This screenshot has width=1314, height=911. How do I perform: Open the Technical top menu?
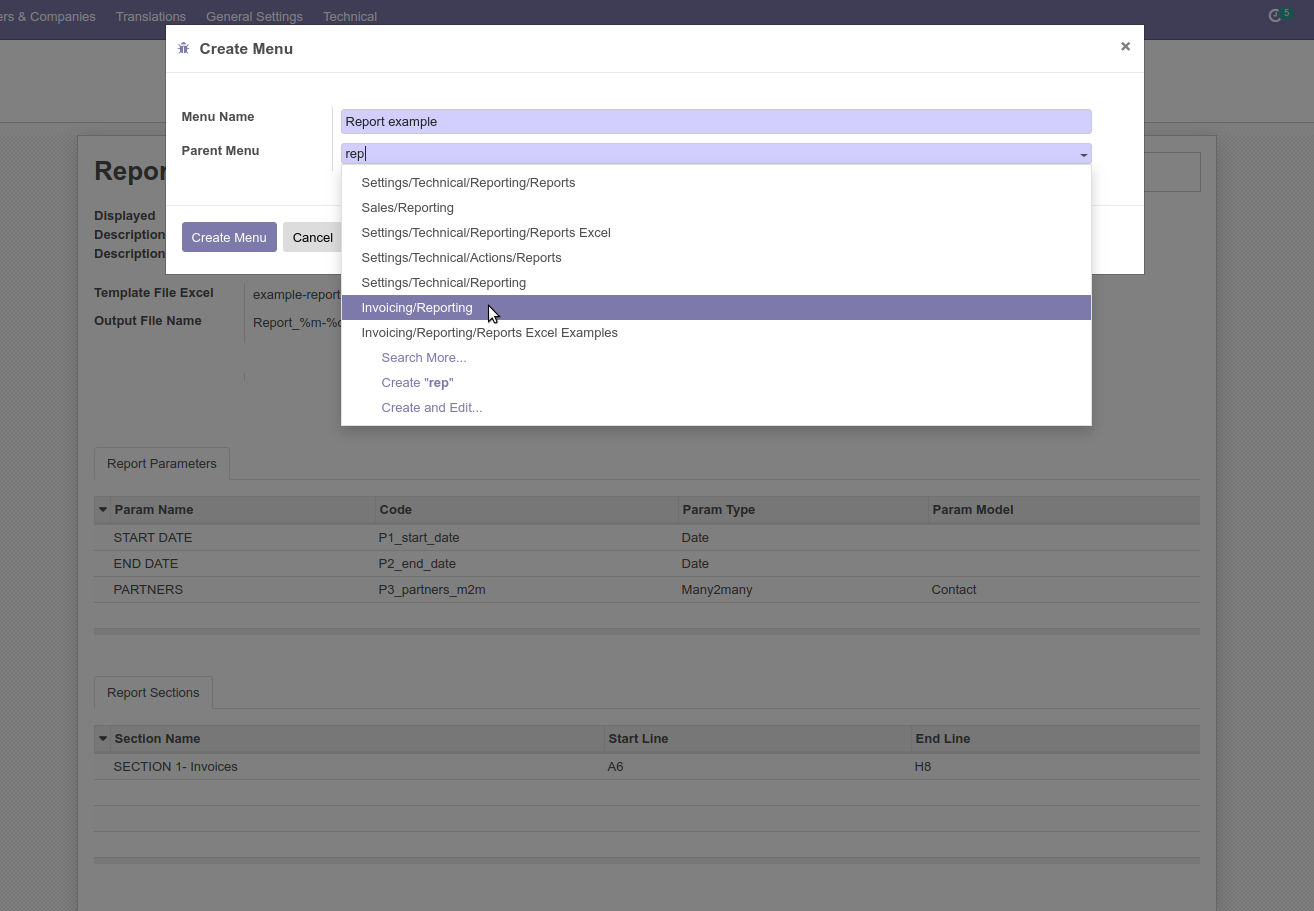click(350, 16)
